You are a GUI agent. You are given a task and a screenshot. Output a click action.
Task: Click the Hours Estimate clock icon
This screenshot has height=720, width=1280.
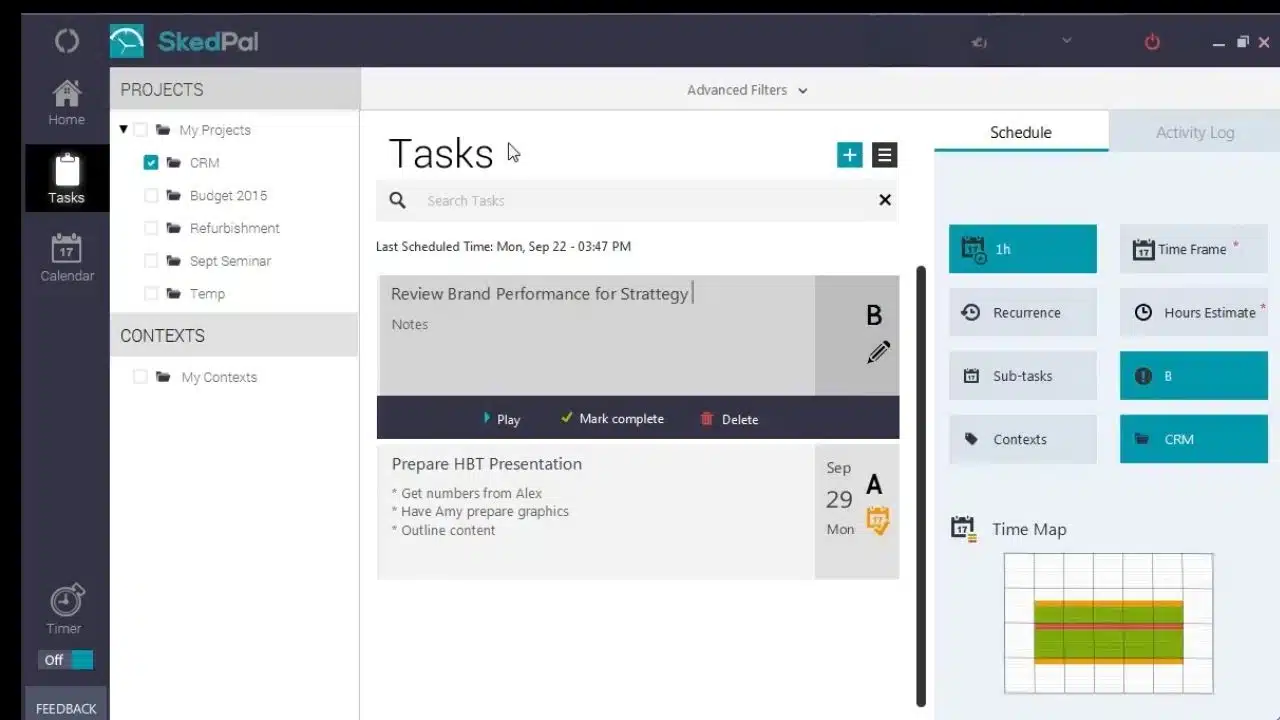pos(1143,312)
